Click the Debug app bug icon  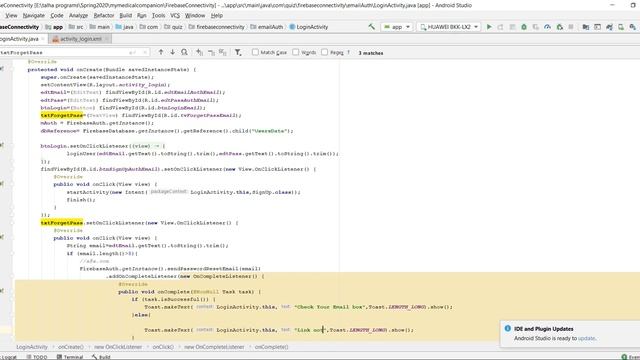click(x=524, y=27)
